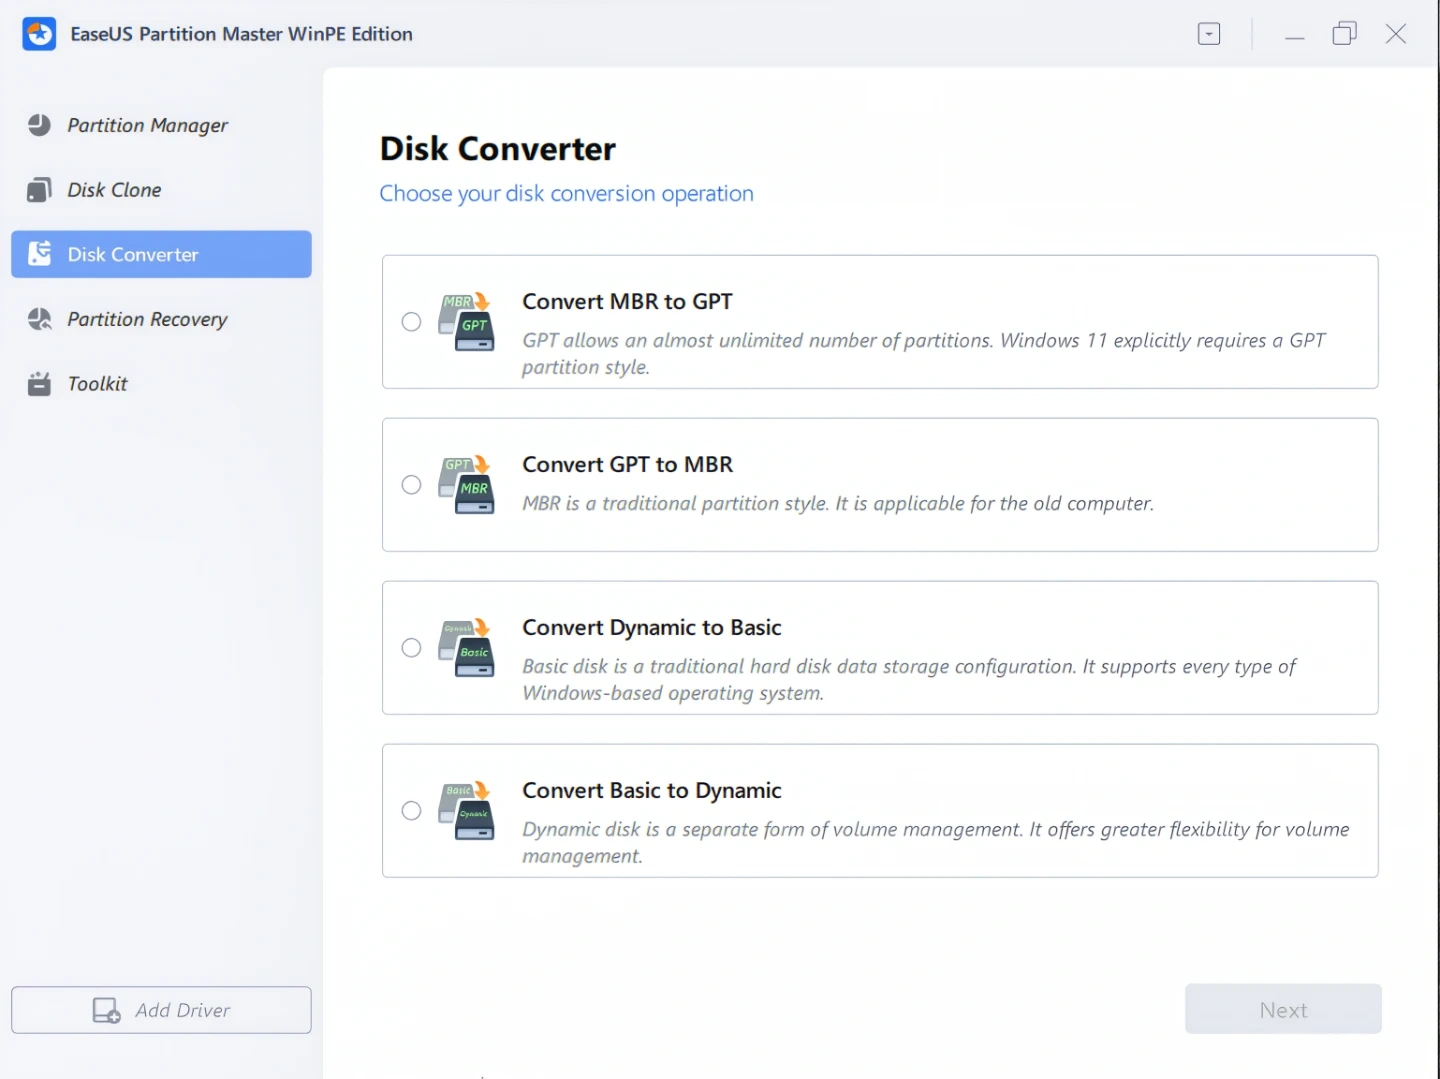Click the Partition Recovery sidebar icon

point(39,319)
